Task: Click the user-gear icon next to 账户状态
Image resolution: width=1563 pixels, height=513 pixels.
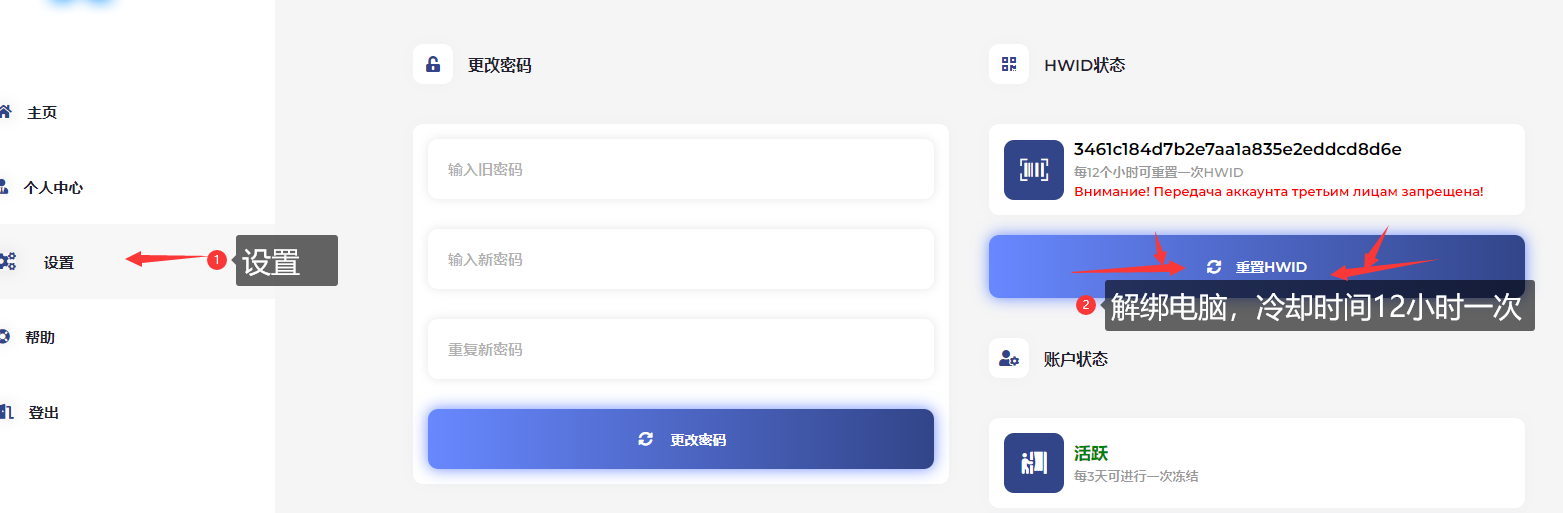Action: 1009,359
